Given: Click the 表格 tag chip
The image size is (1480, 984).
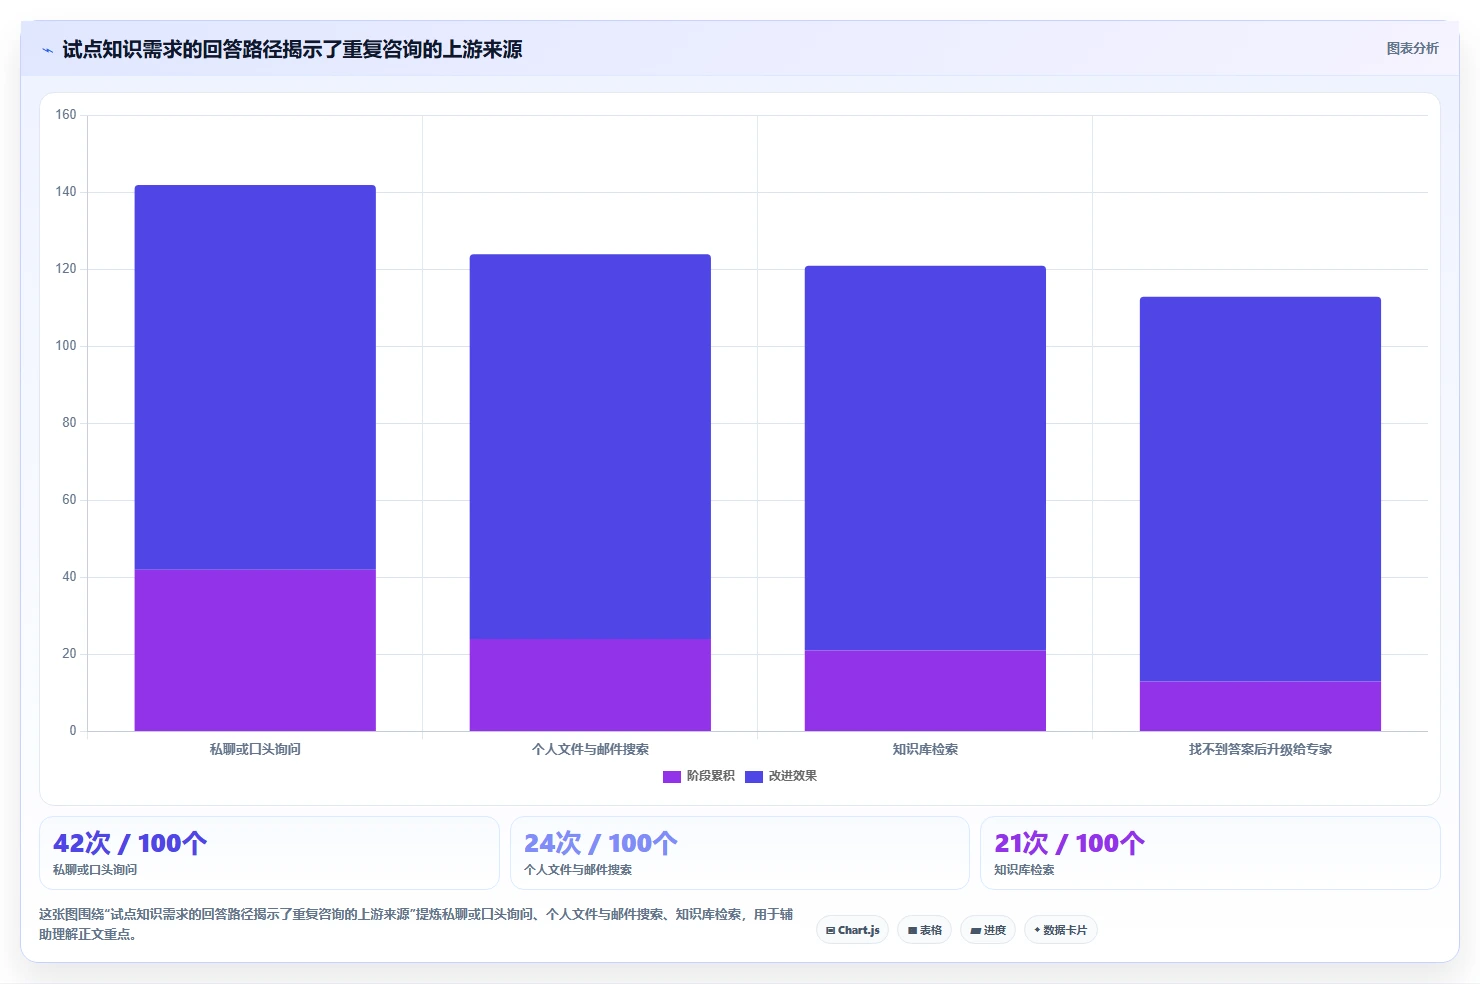Looking at the screenshot, I should click(925, 930).
